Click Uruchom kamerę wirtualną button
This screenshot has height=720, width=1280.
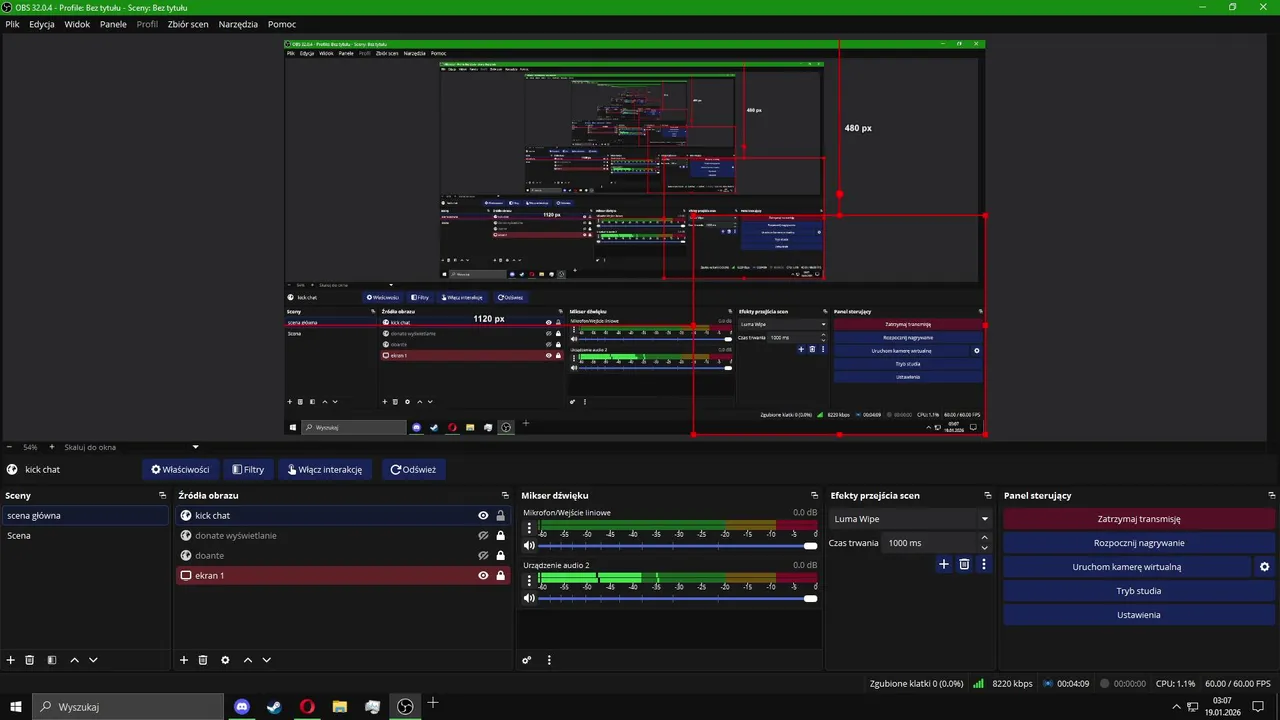(x=1127, y=567)
